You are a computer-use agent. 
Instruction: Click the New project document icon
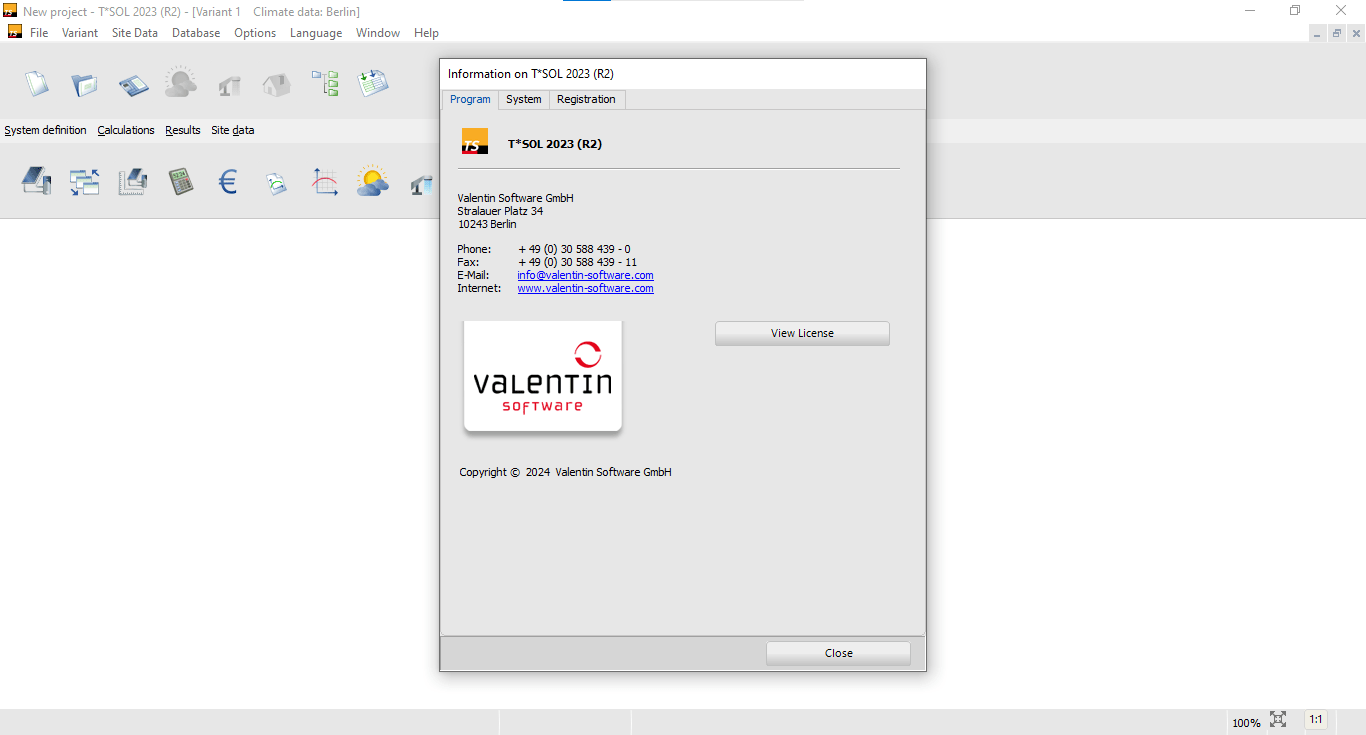pos(37,83)
